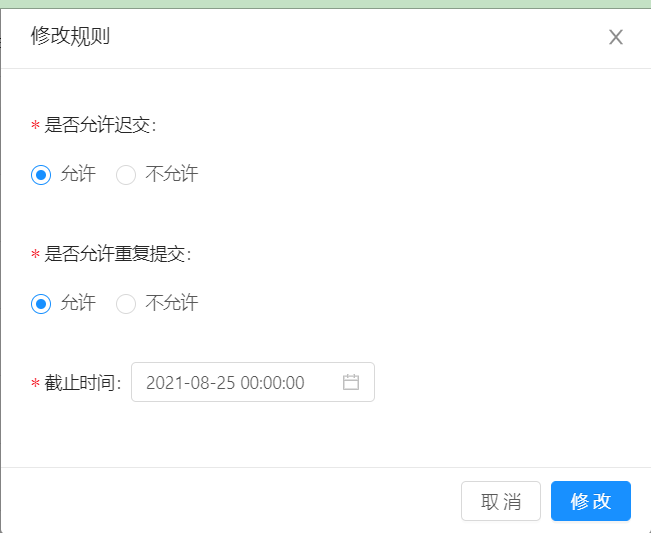Confirm the rule with the blue 修改 button

tap(591, 501)
